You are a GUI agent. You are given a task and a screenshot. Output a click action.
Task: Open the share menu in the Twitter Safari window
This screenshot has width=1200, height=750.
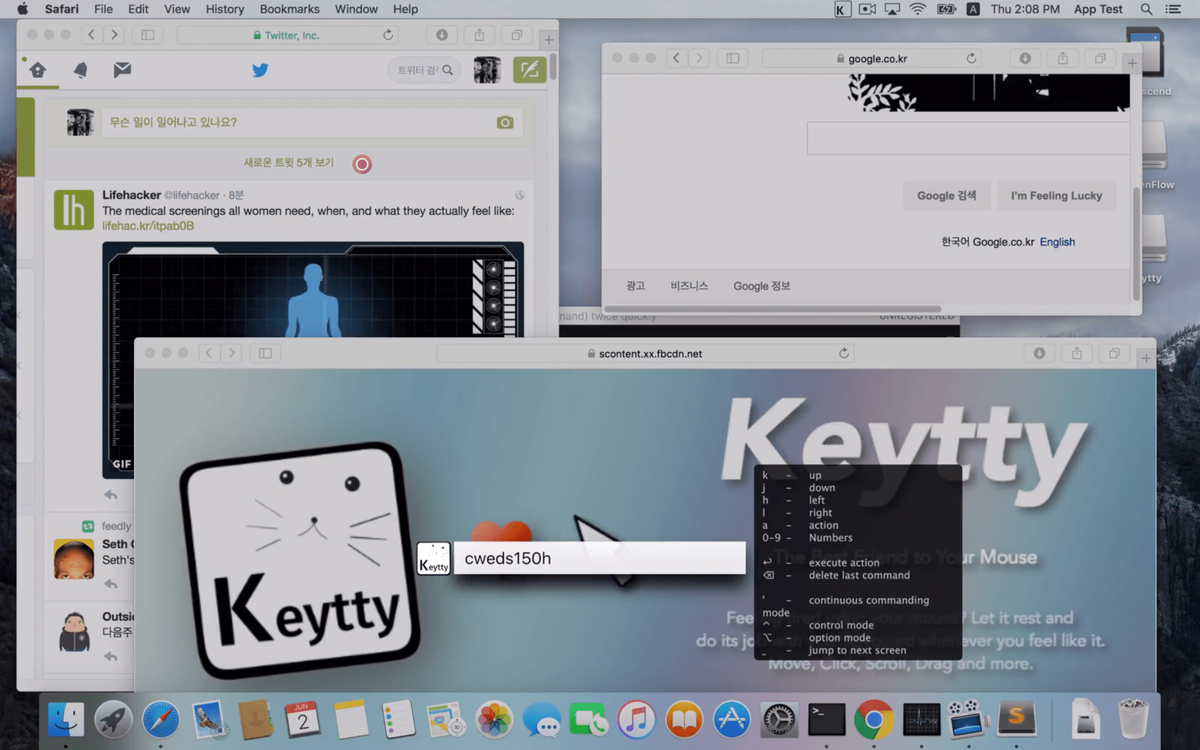480,35
